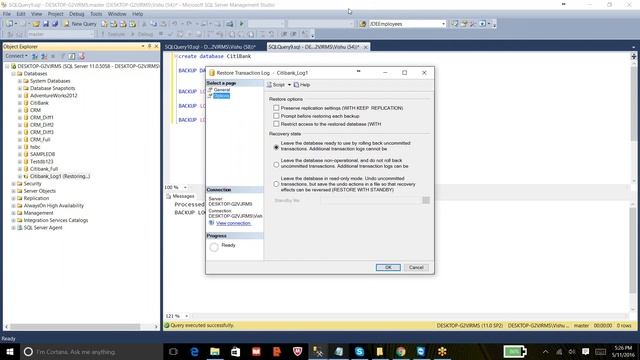Select Leave database ready to use option
640x360 pixels.
[276, 147]
